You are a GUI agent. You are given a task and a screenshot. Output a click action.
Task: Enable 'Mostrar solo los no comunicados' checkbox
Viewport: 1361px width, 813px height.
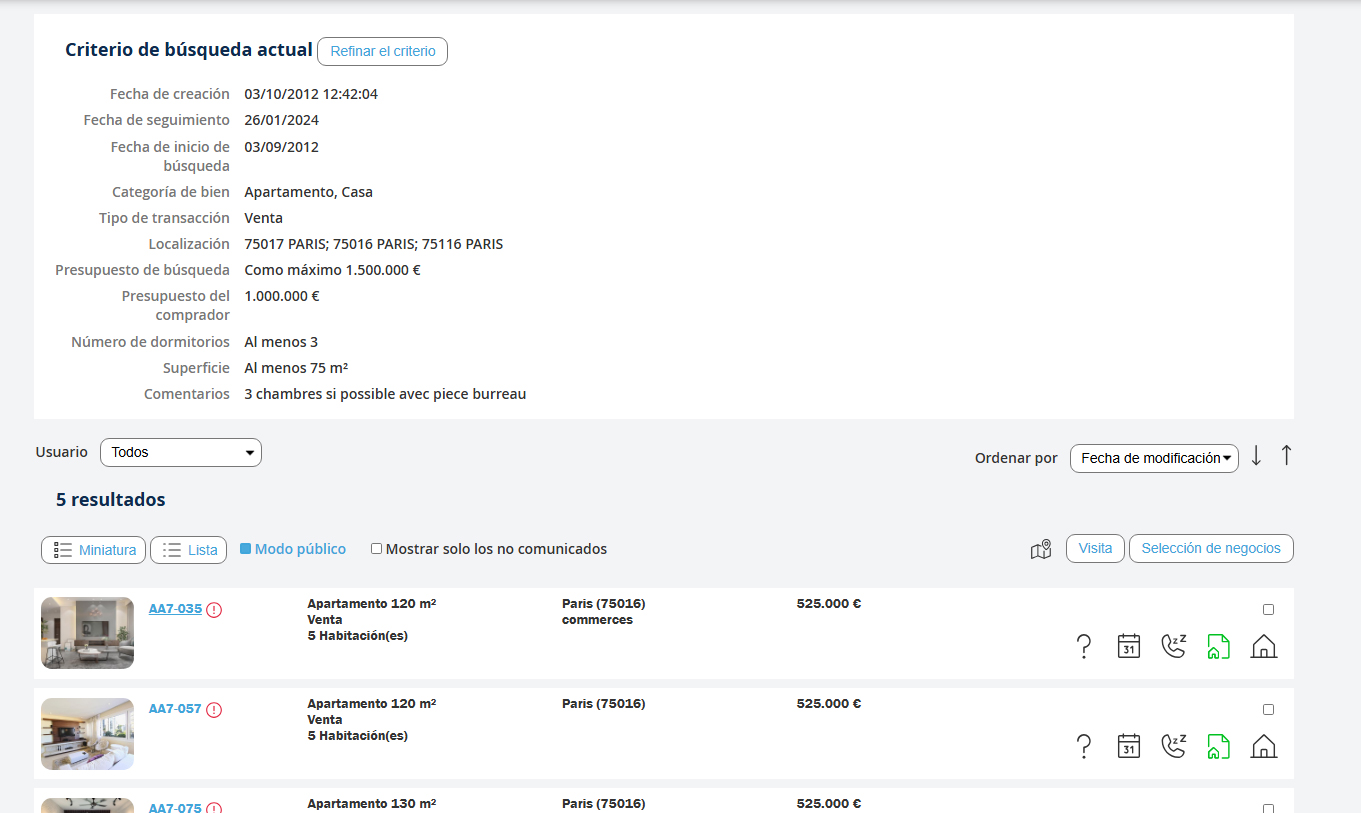click(x=377, y=549)
